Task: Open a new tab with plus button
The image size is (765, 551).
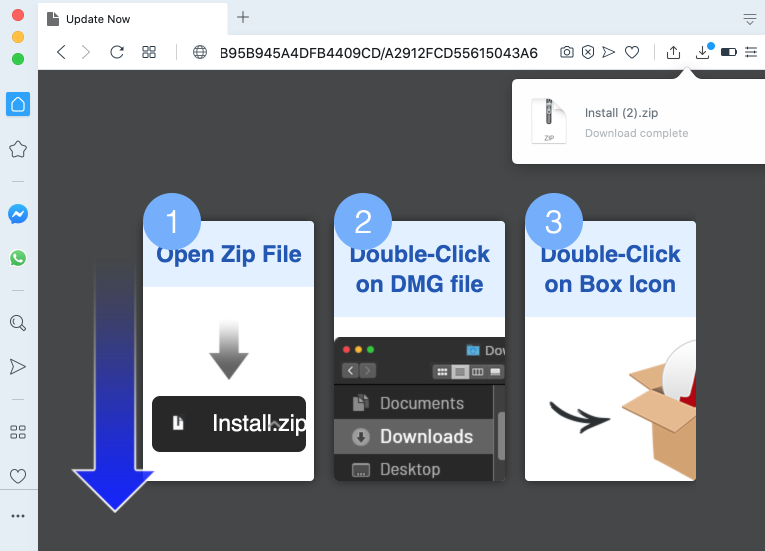Action: pyautogui.click(x=242, y=18)
